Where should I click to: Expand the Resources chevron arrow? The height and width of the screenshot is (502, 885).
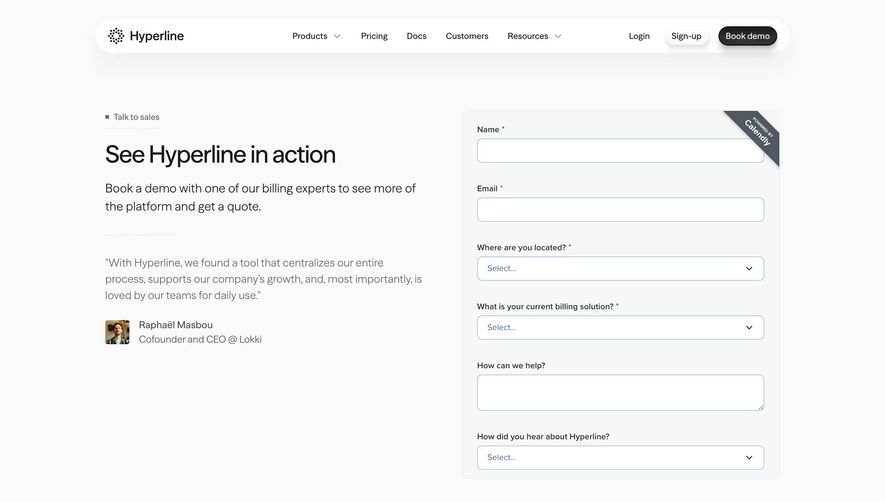tap(558, 36)
